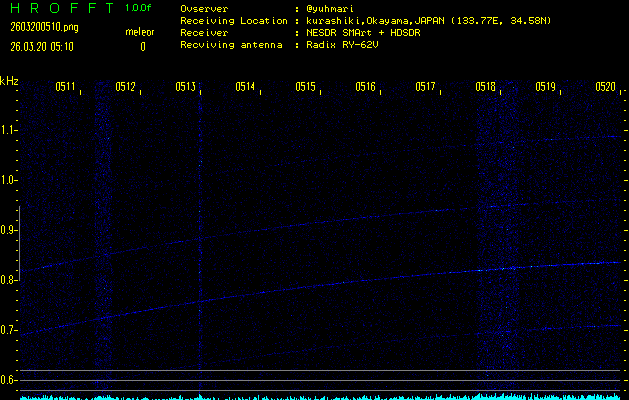Click the 1.00f version label

coord(139,8)
